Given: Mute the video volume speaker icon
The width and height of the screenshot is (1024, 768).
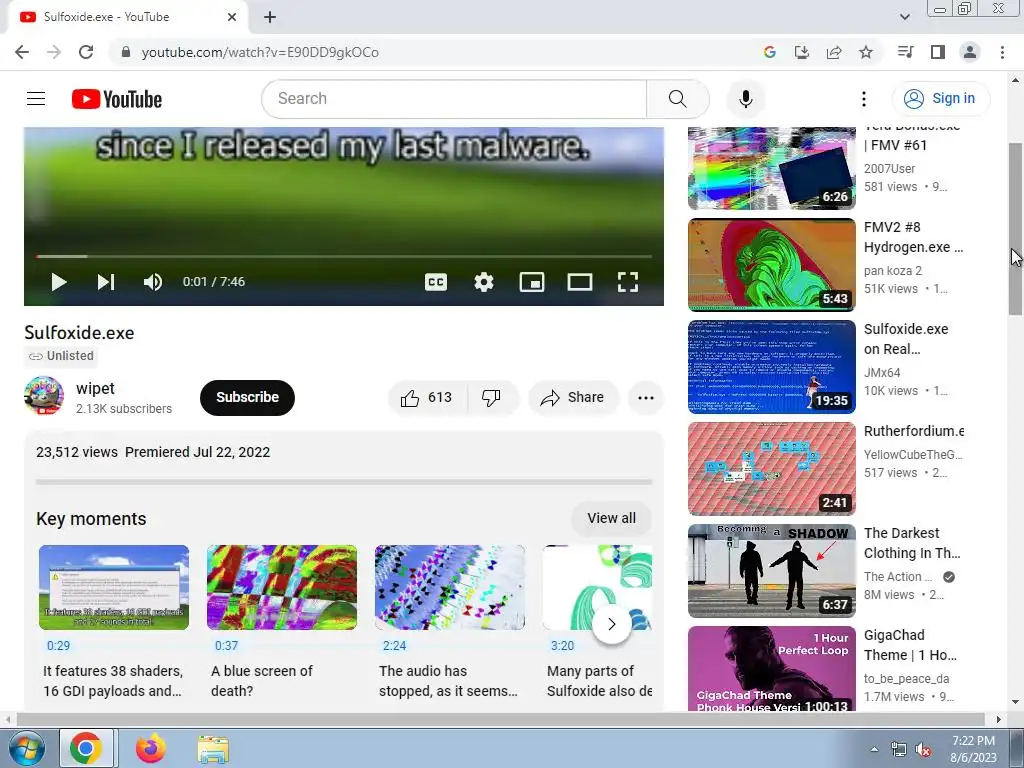Looking at the screenshot, I should (153, 282).
